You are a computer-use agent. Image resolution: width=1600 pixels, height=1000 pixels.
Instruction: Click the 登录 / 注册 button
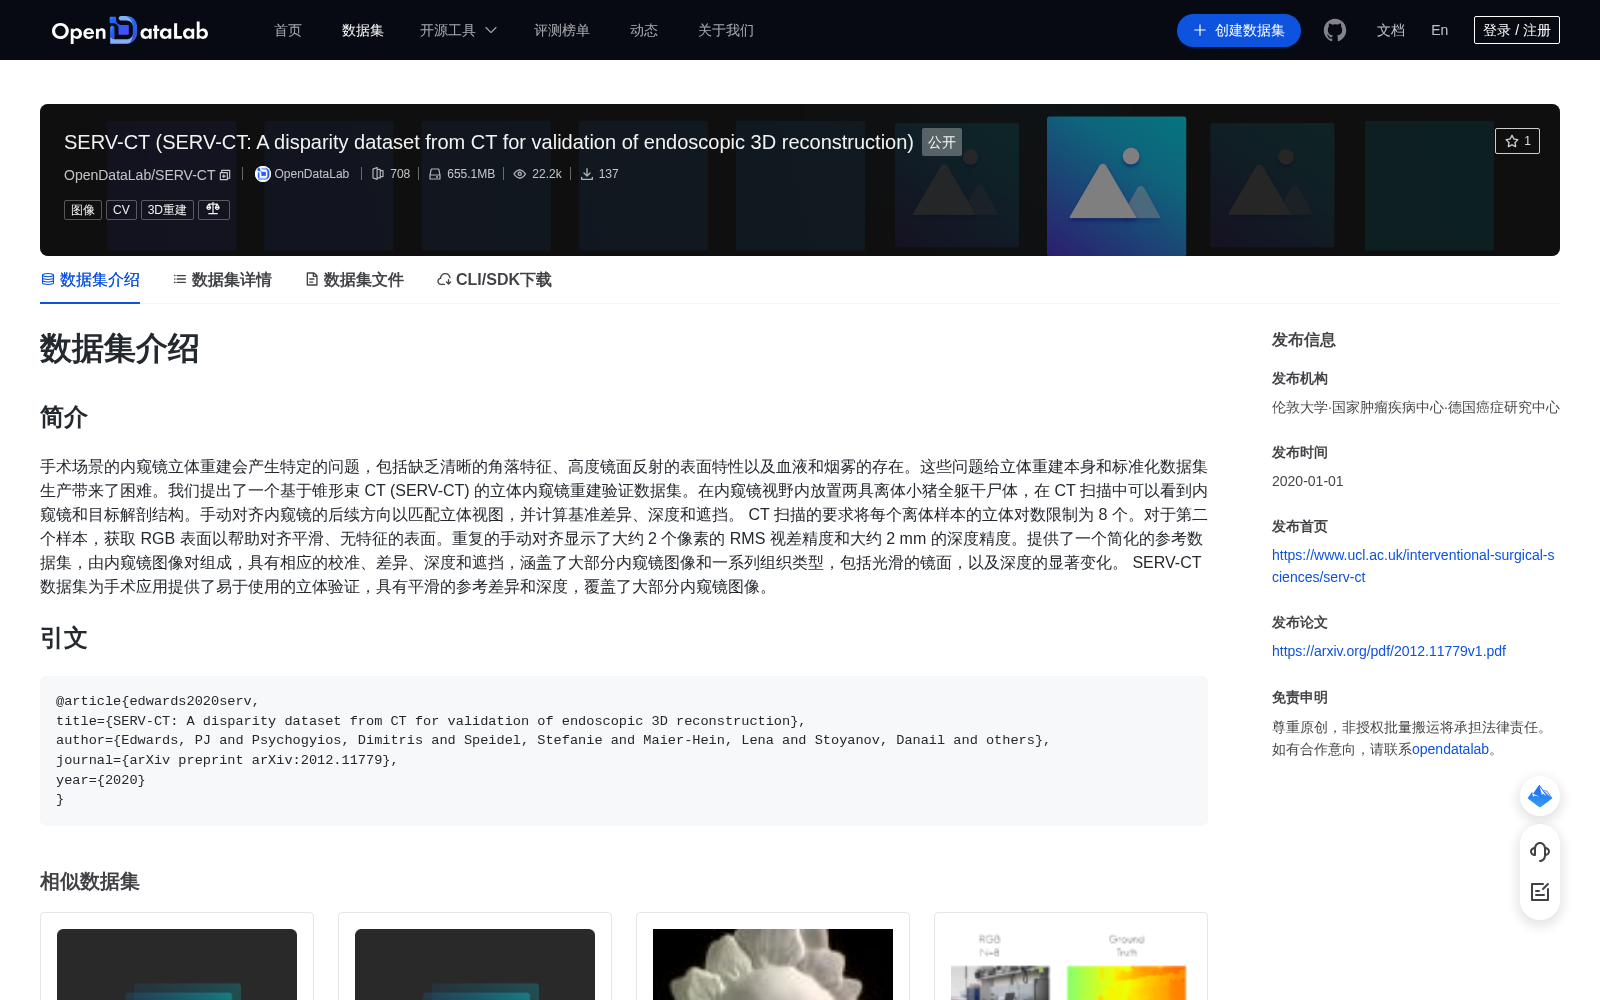(1517, 30)
